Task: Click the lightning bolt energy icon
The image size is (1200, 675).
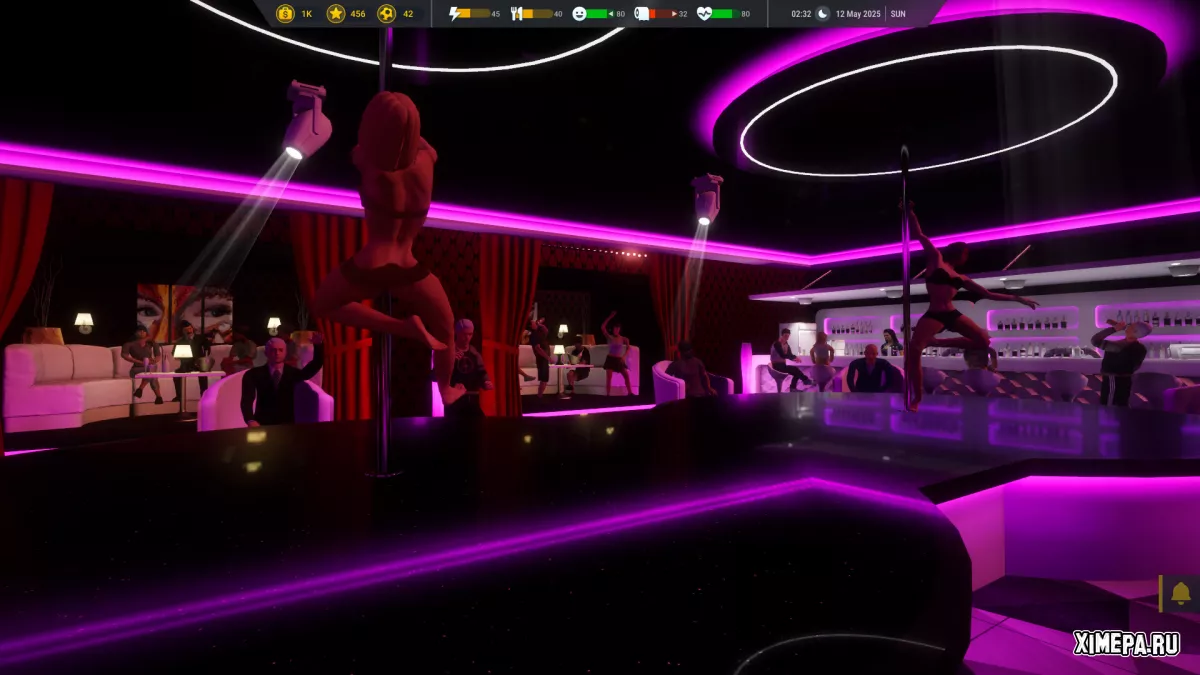Action: click(x=456, y=14)
